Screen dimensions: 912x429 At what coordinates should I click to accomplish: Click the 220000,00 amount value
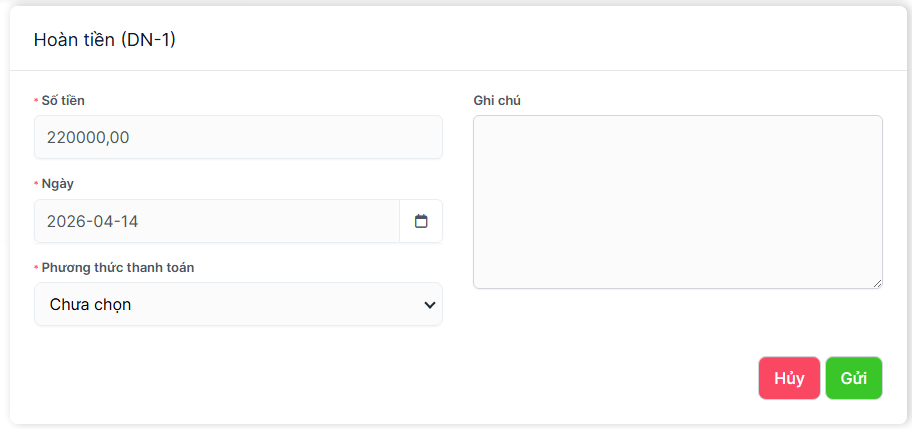click(x=88, y=137)
